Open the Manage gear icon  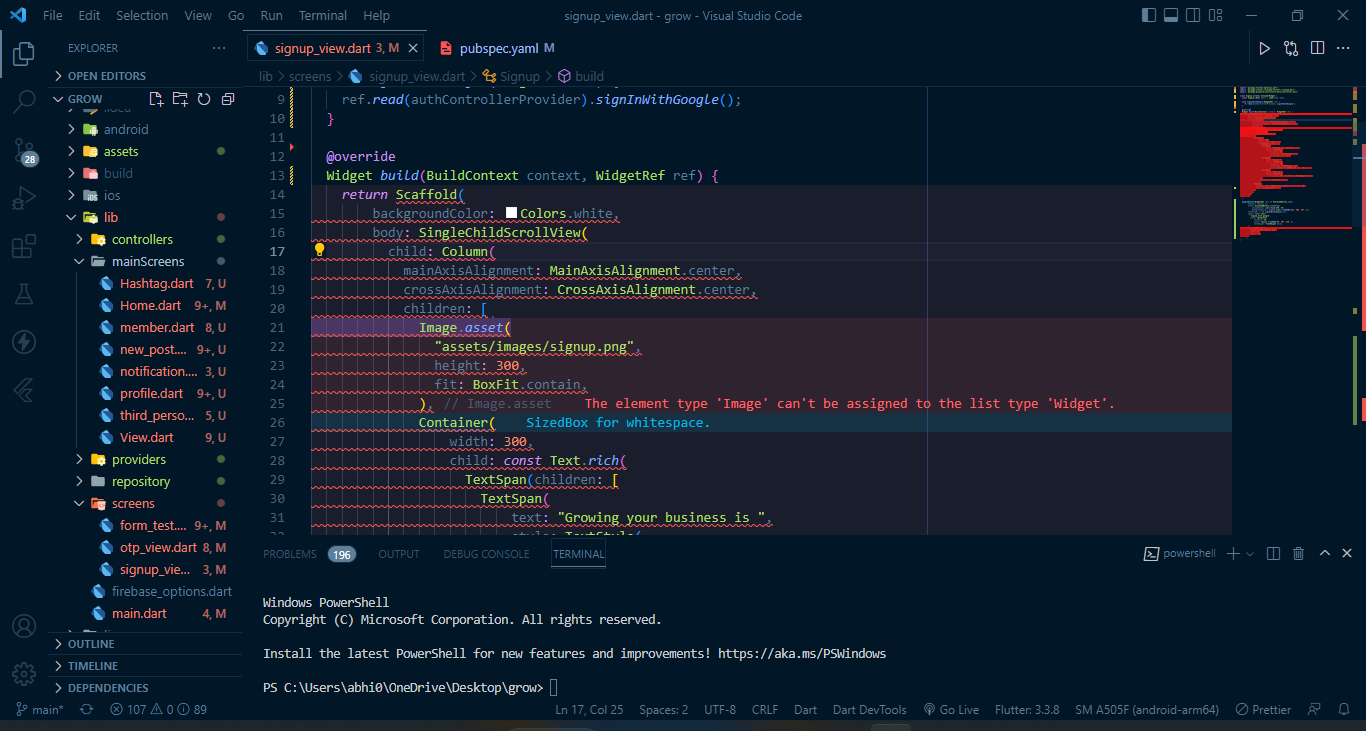pyautogui.click(x=24, y=673)
